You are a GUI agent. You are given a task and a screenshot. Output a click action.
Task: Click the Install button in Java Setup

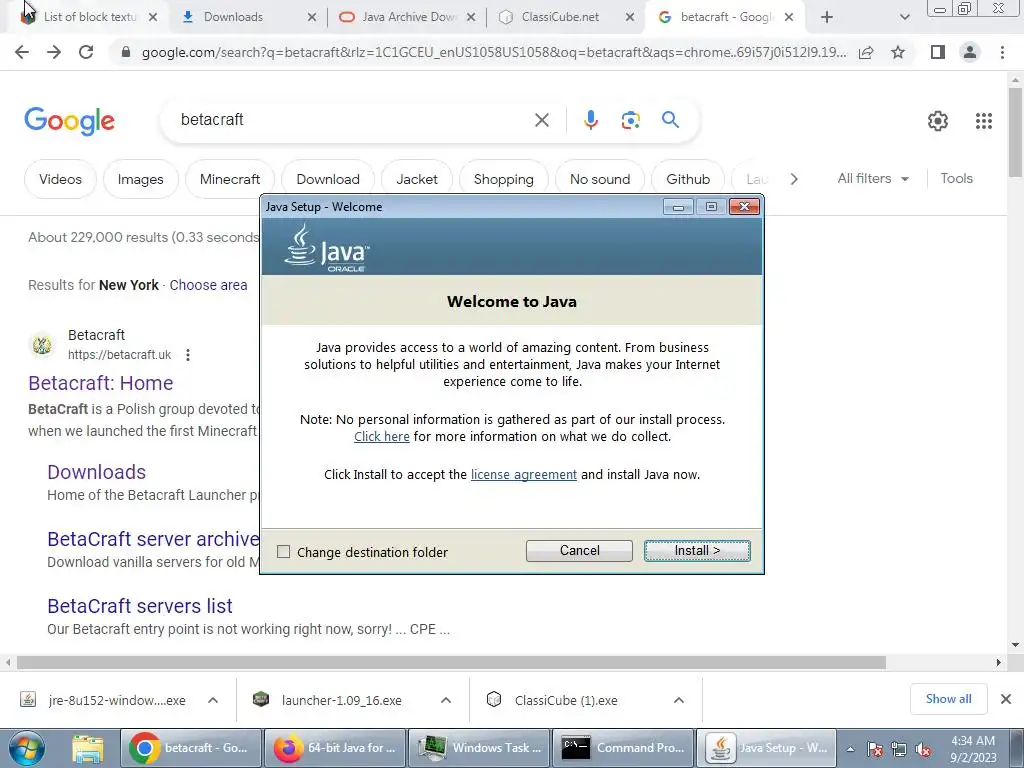coord(697,551)
